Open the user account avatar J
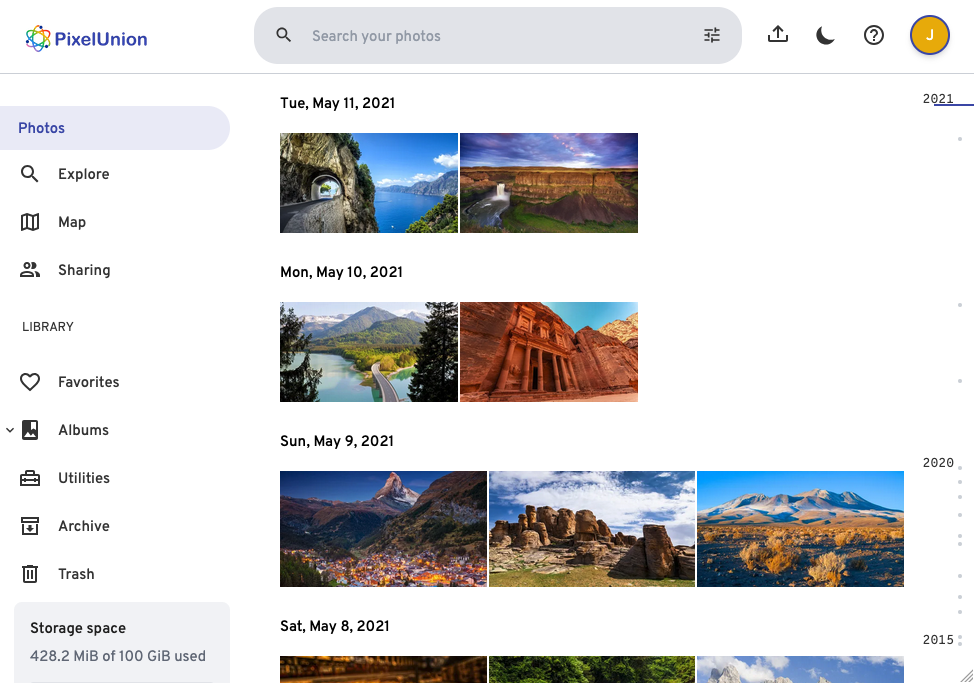Screen dimensions: 974x683 tap(929, 36)
